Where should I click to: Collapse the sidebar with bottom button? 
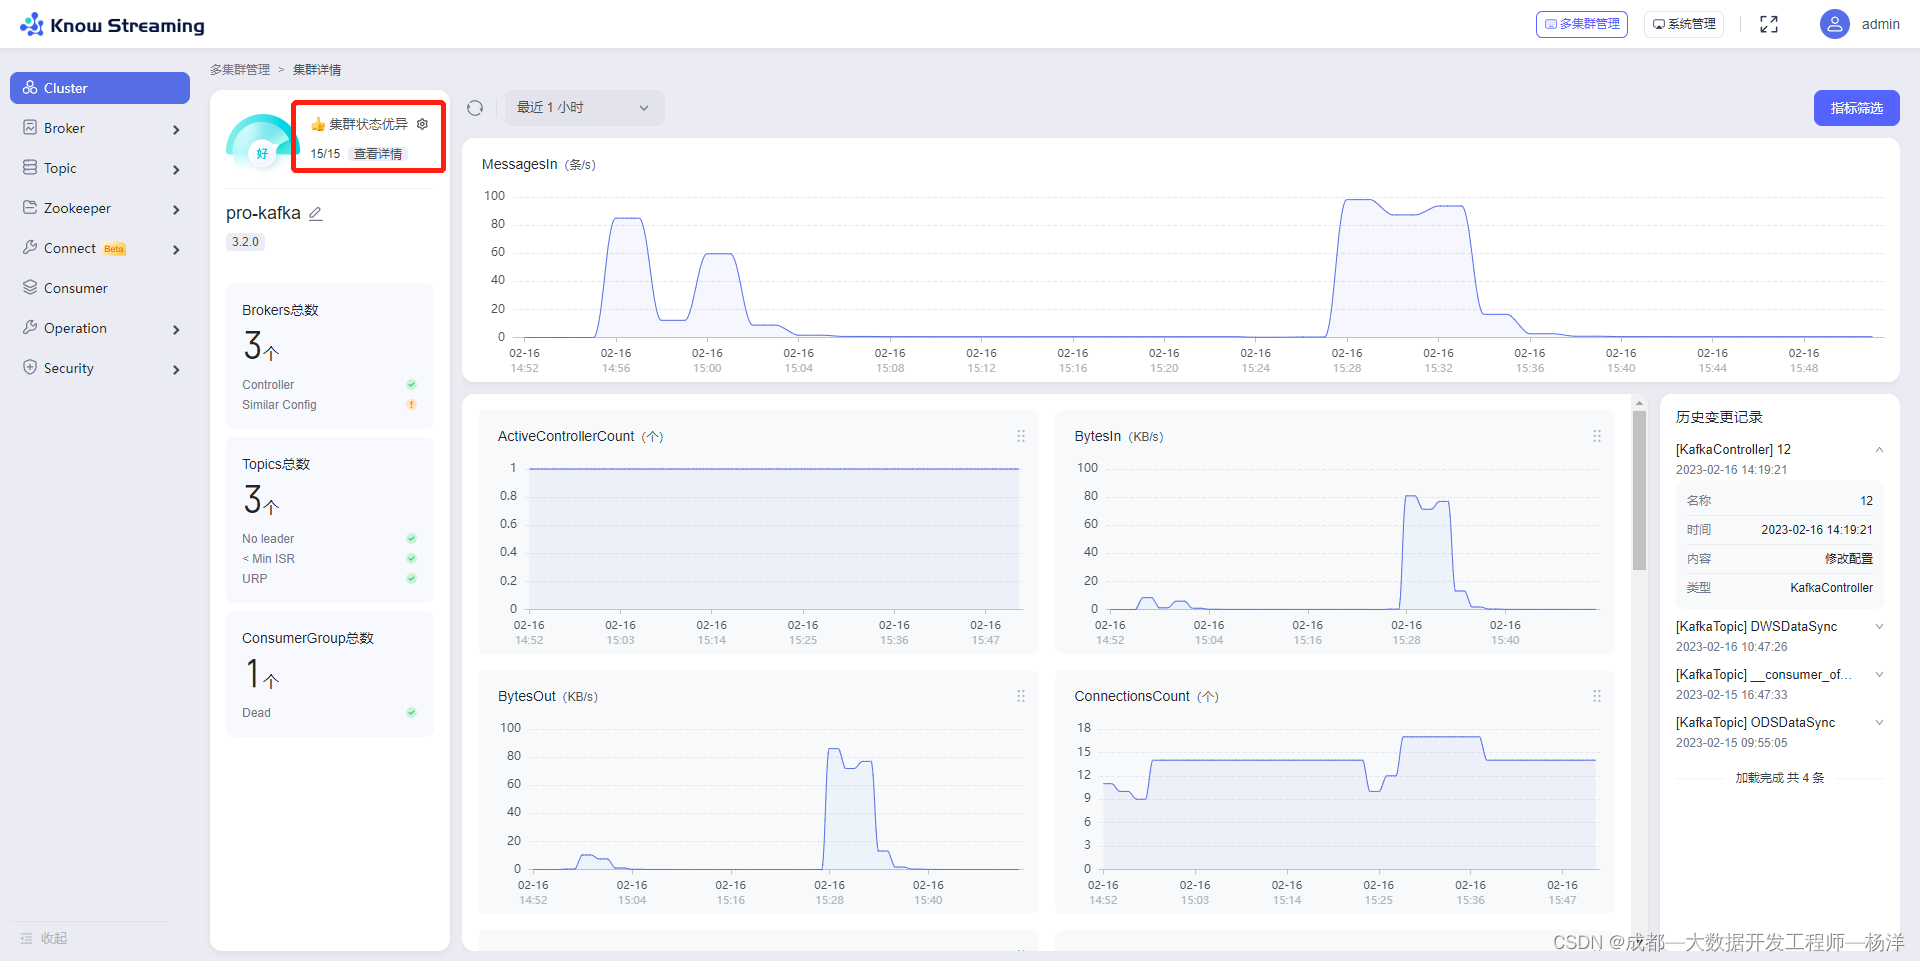click(x=44, y=938)
